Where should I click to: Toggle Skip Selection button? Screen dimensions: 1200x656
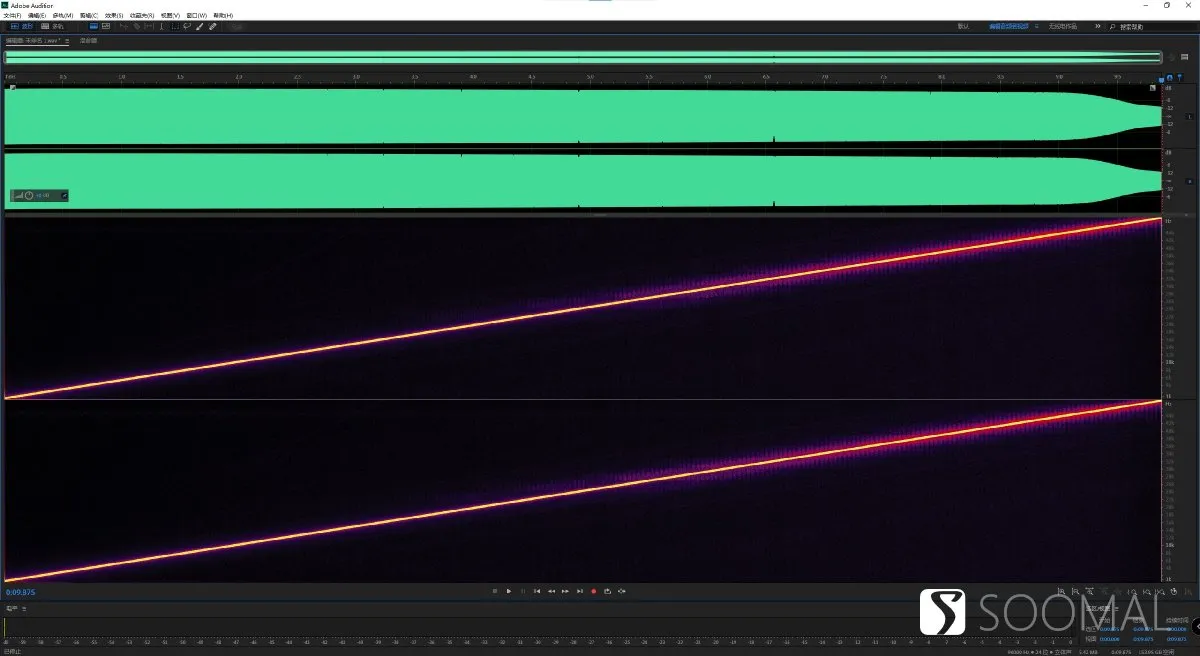click(x=622, y=591)
